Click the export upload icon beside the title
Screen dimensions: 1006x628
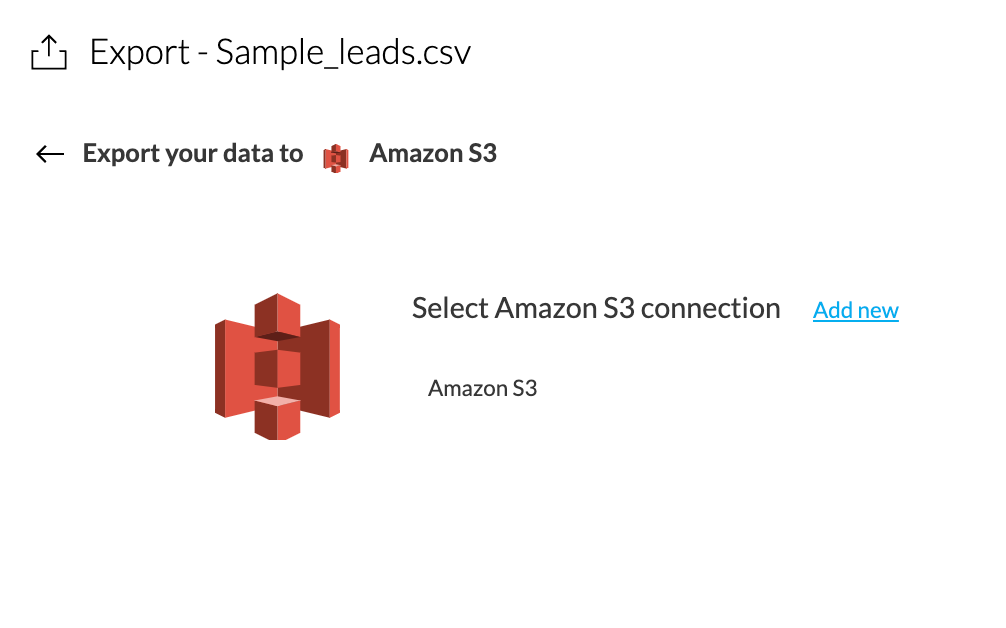tap(49, 53)
